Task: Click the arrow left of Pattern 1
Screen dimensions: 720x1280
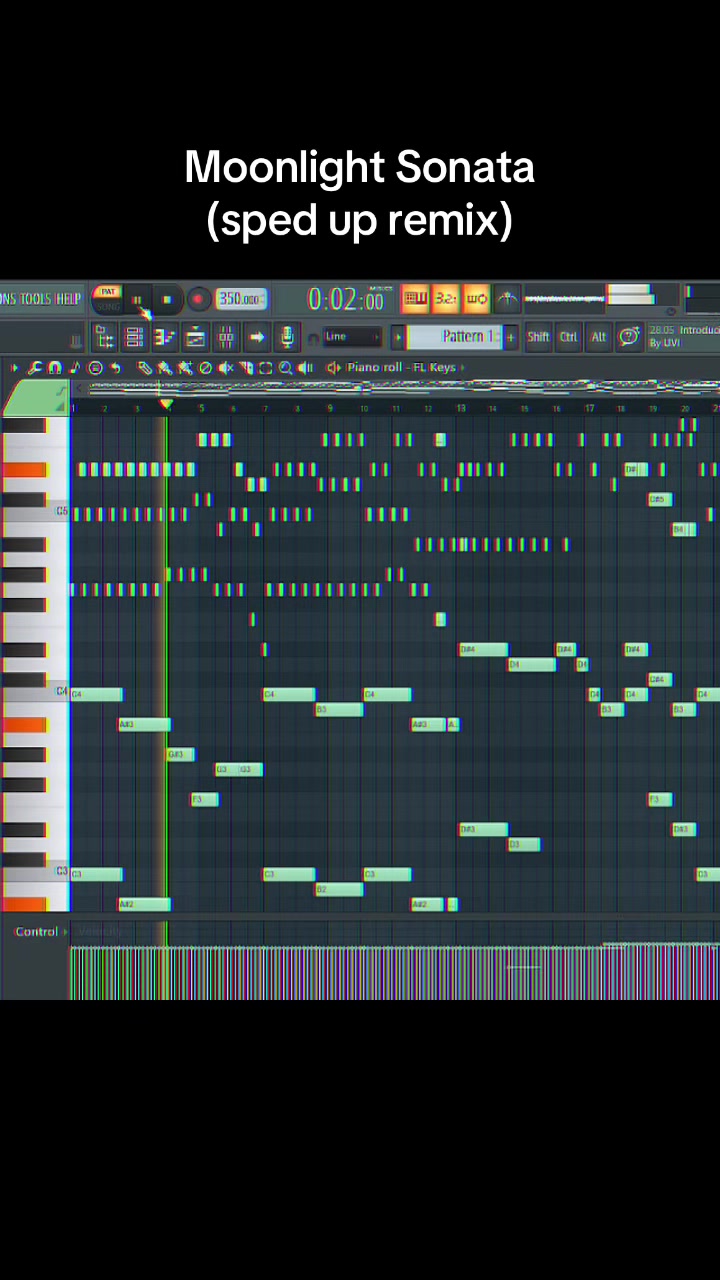Action: coord(398,336)
